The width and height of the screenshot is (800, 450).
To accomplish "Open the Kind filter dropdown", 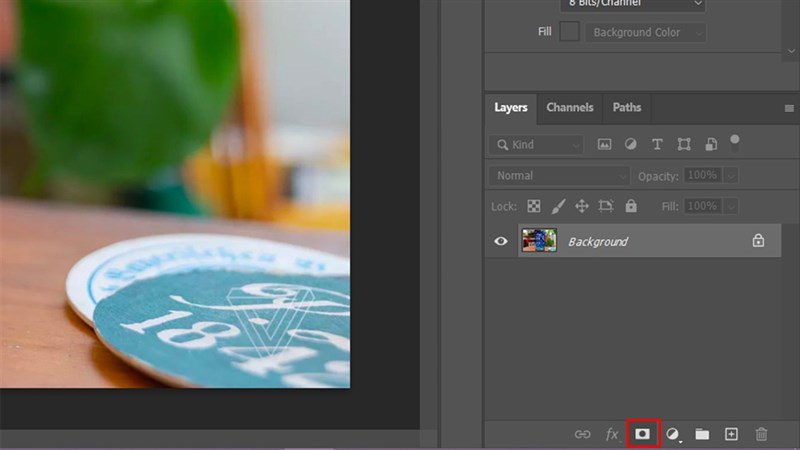I will pyautogui.click(x=536, y=145).
